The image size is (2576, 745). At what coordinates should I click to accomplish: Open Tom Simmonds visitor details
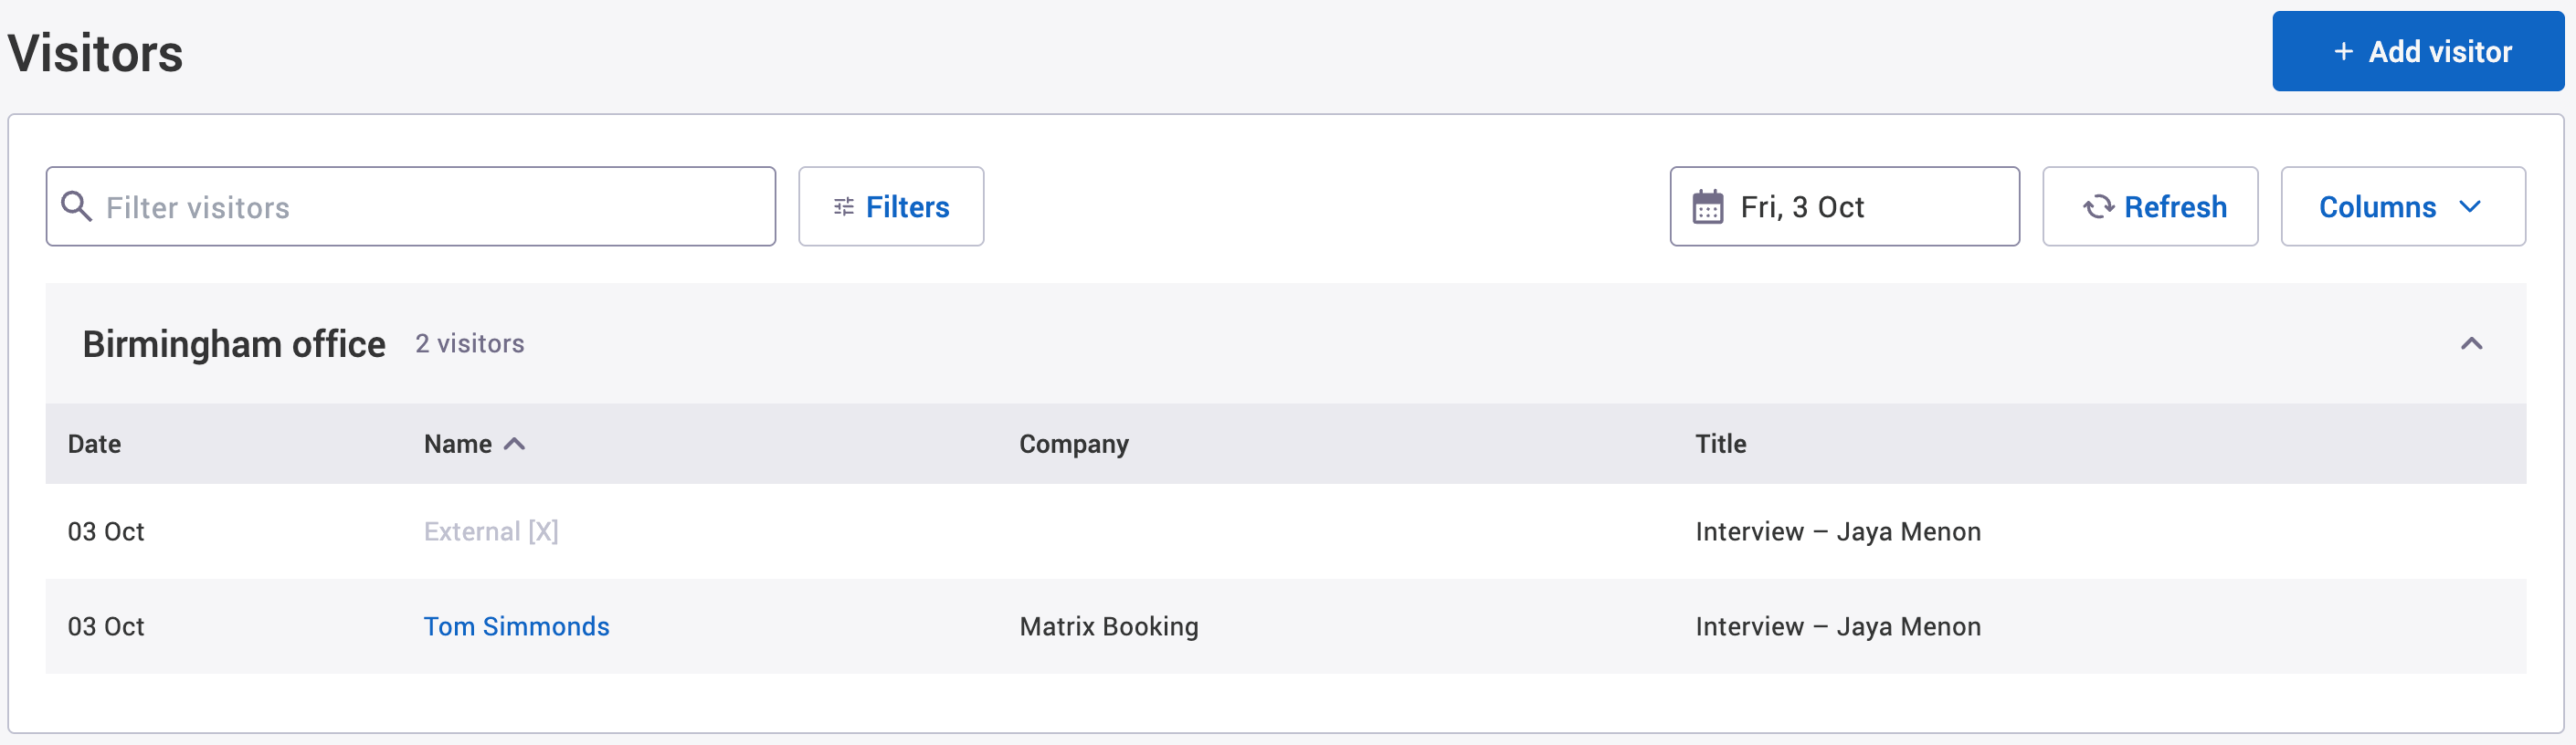[516, 626]
